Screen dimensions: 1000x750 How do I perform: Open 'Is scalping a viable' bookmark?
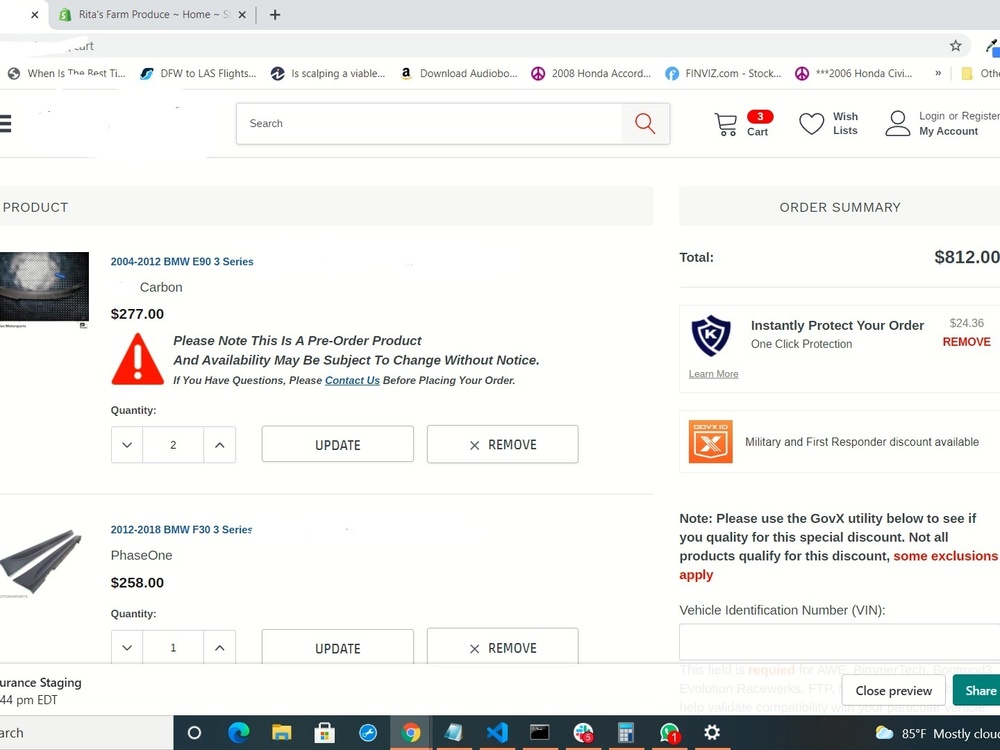[x=328, y=73]
